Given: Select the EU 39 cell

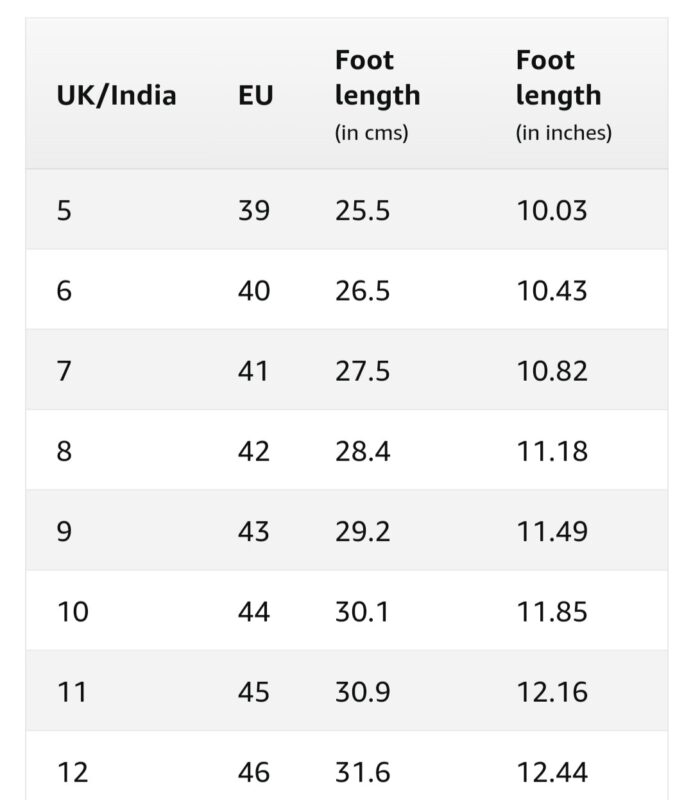Looking at the screenshot, I should (x=254, y=211).
